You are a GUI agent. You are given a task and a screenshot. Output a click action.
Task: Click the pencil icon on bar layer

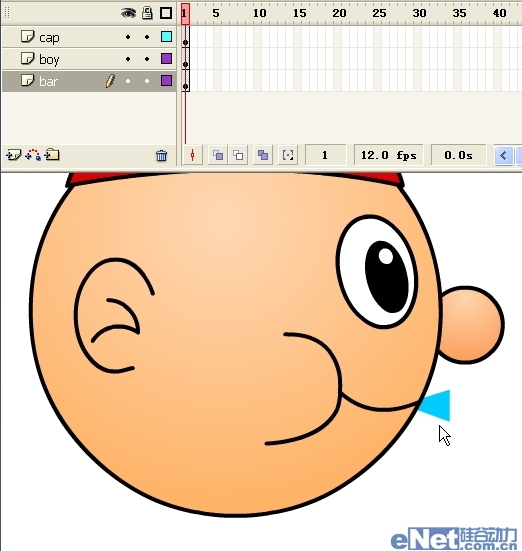tap(110, 81)
